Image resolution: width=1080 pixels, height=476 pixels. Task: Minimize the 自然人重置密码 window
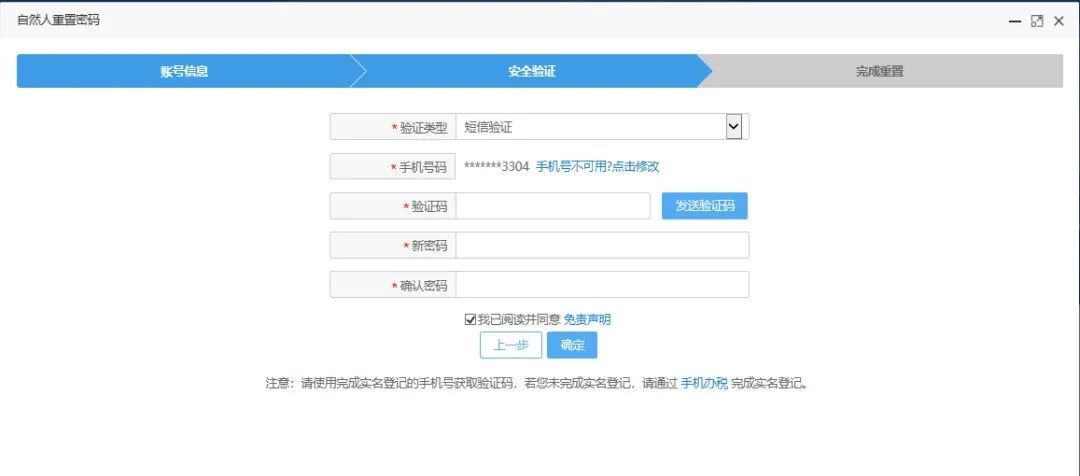tap(1015, 21)
